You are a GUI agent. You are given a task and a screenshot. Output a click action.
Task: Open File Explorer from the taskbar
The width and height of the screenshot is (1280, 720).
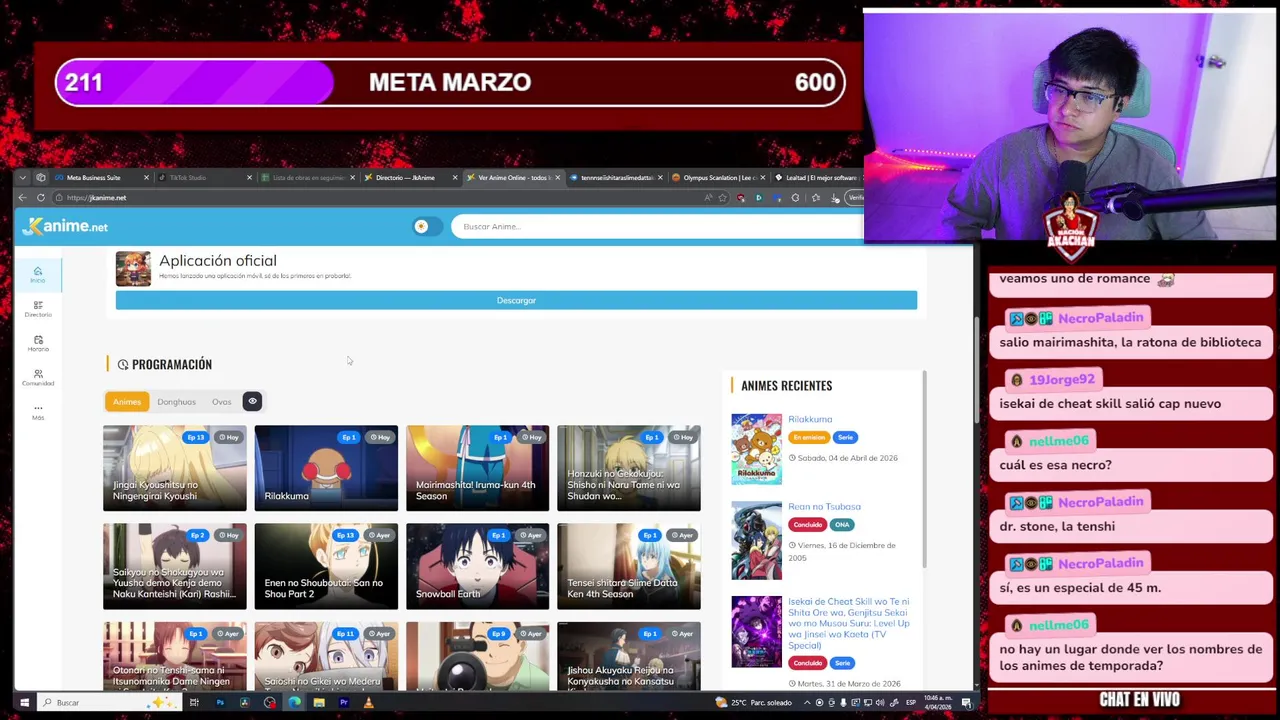pos(318,703)
